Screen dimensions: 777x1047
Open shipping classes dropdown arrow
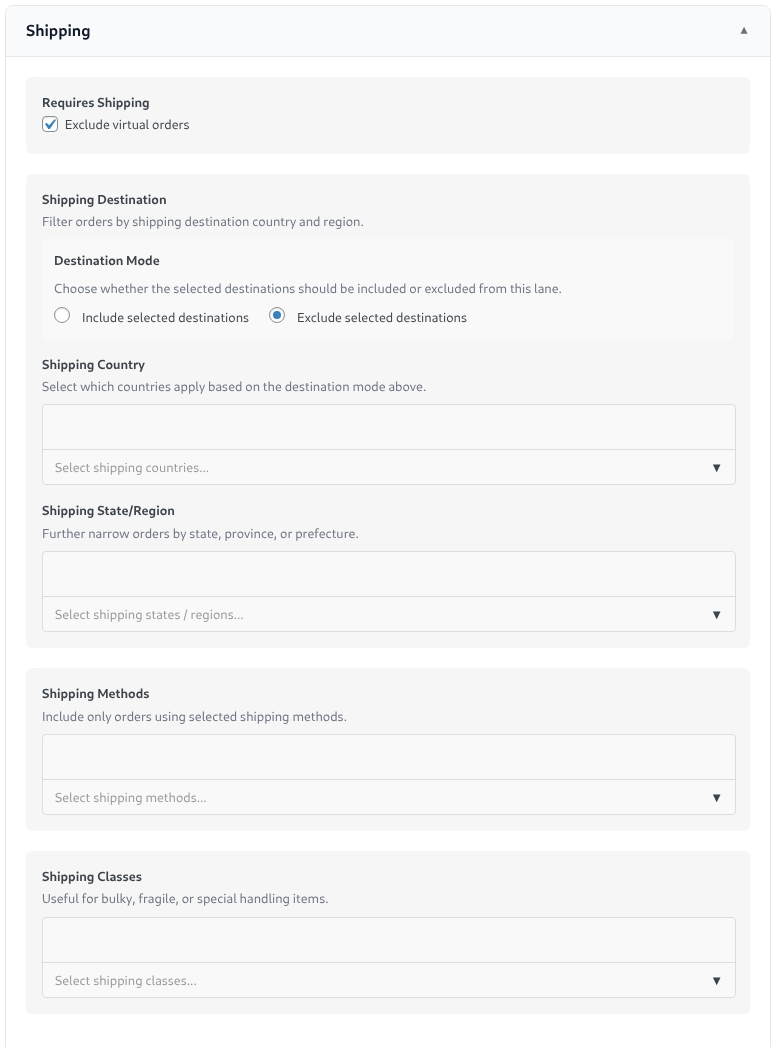click(x=716, y=981)
